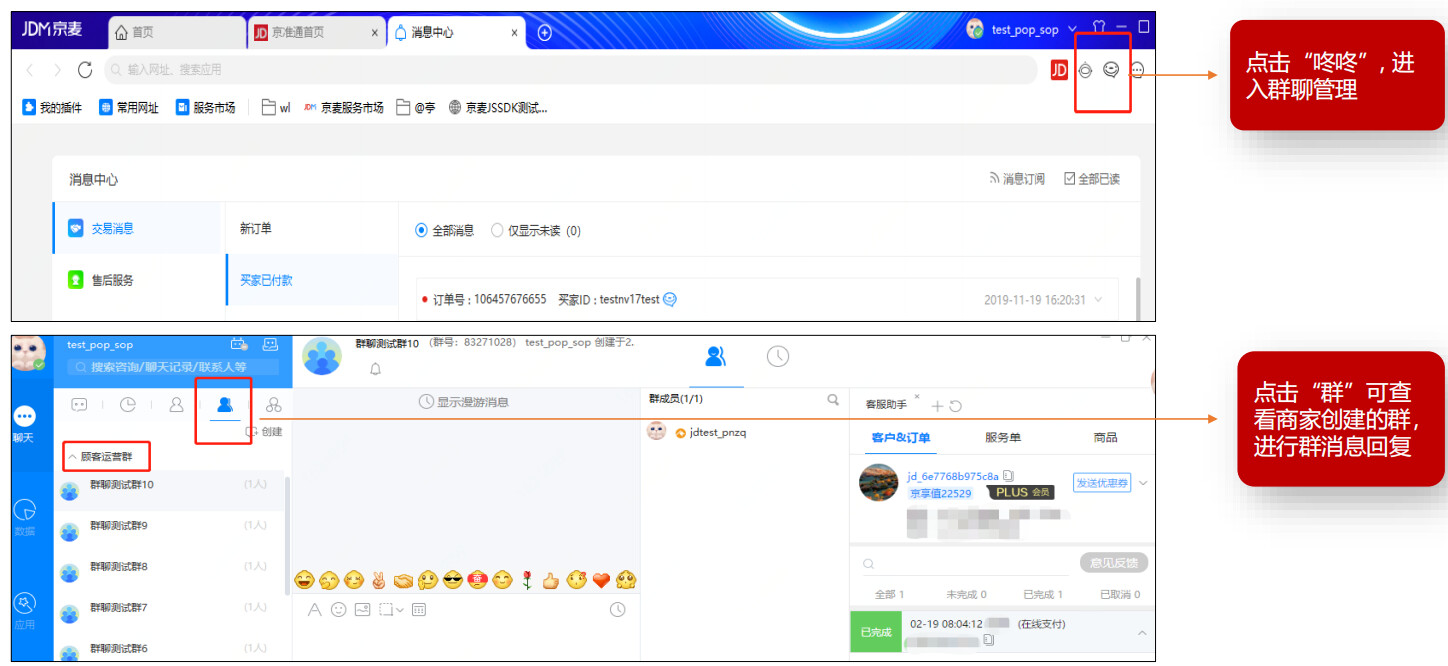This screenshot has height=666, width=1448.
Task: Open 售后服务 category in message center
Action: 136,280
